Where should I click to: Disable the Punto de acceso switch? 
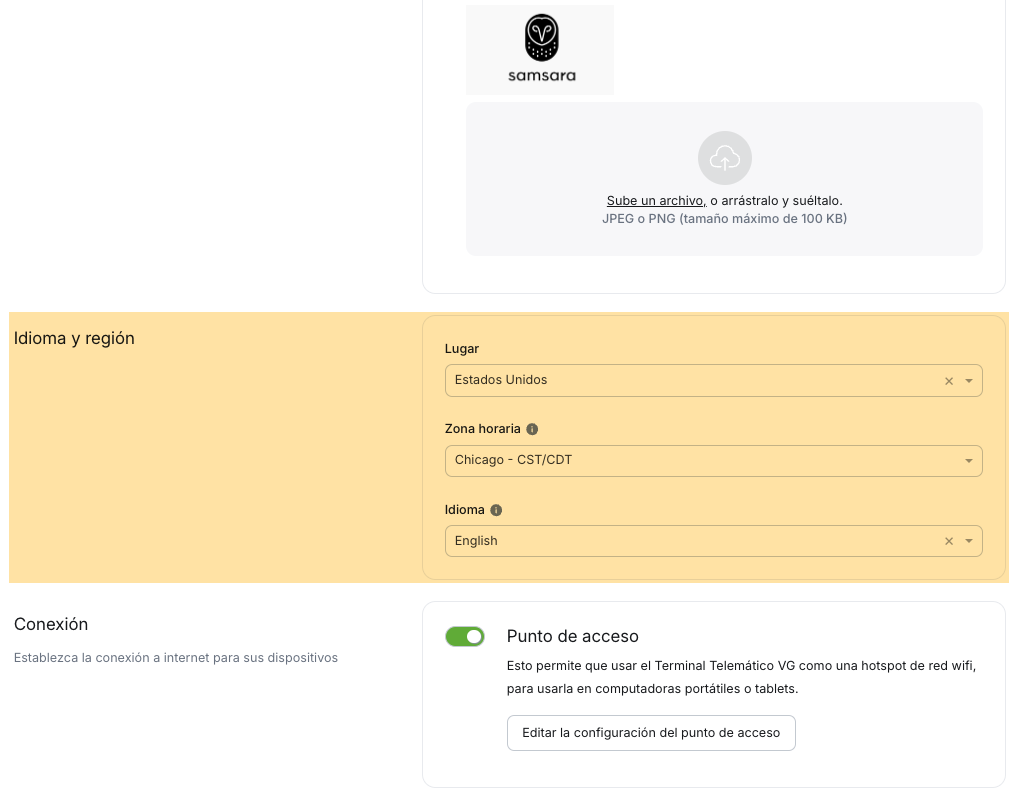(x=465, y=637)
